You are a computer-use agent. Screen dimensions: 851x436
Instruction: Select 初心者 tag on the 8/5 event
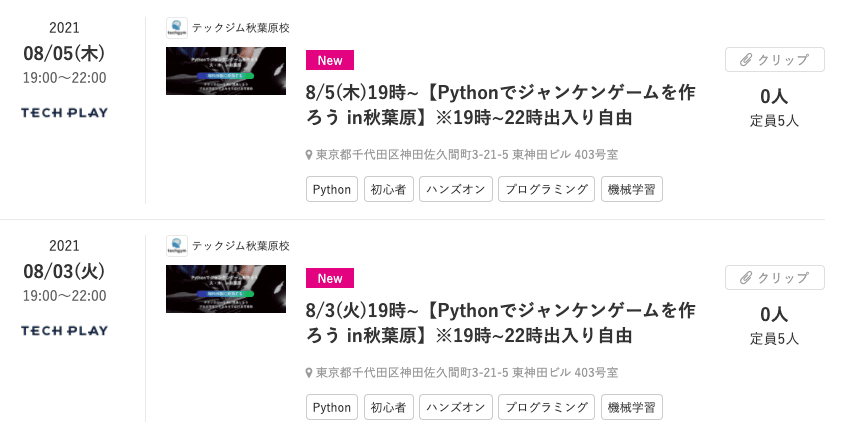387,189
